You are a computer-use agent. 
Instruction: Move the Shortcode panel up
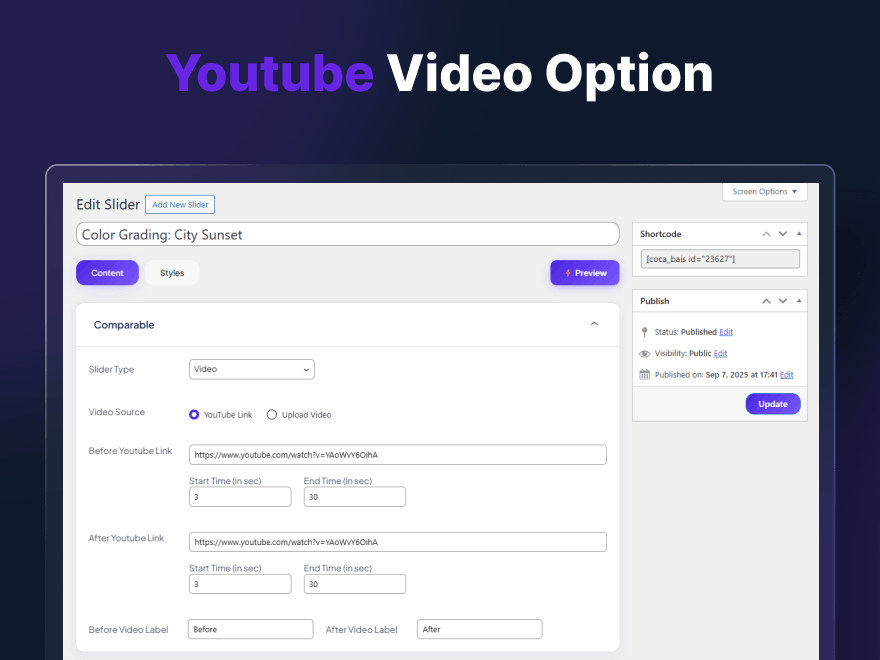766,234
